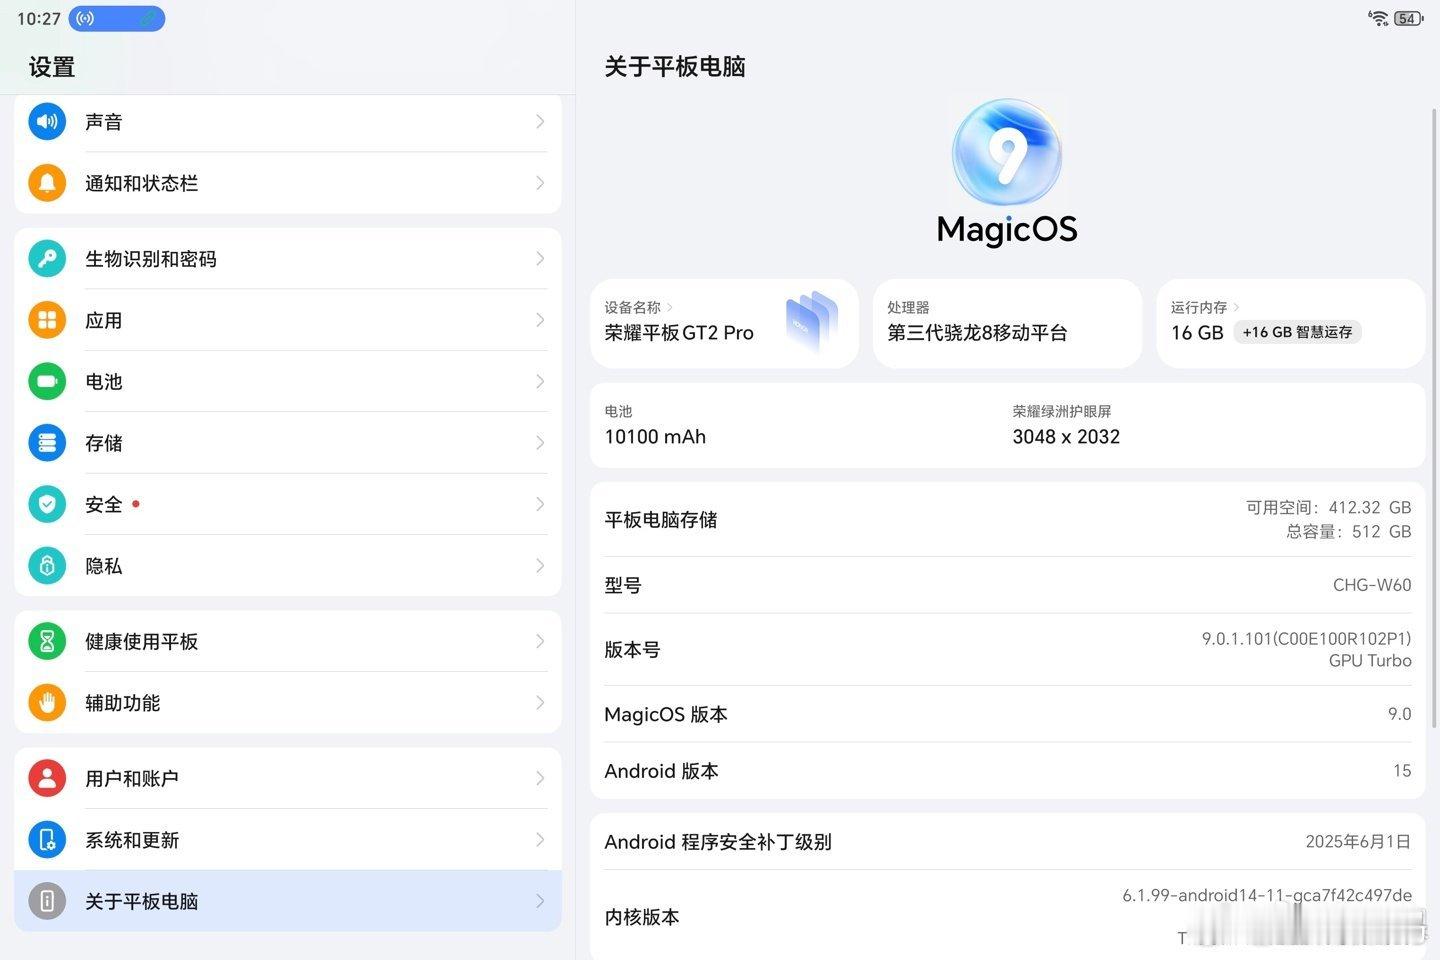1440x960 pixels.
Task: Tap the 内核版本 row
Action: (x=1007, y=916)
